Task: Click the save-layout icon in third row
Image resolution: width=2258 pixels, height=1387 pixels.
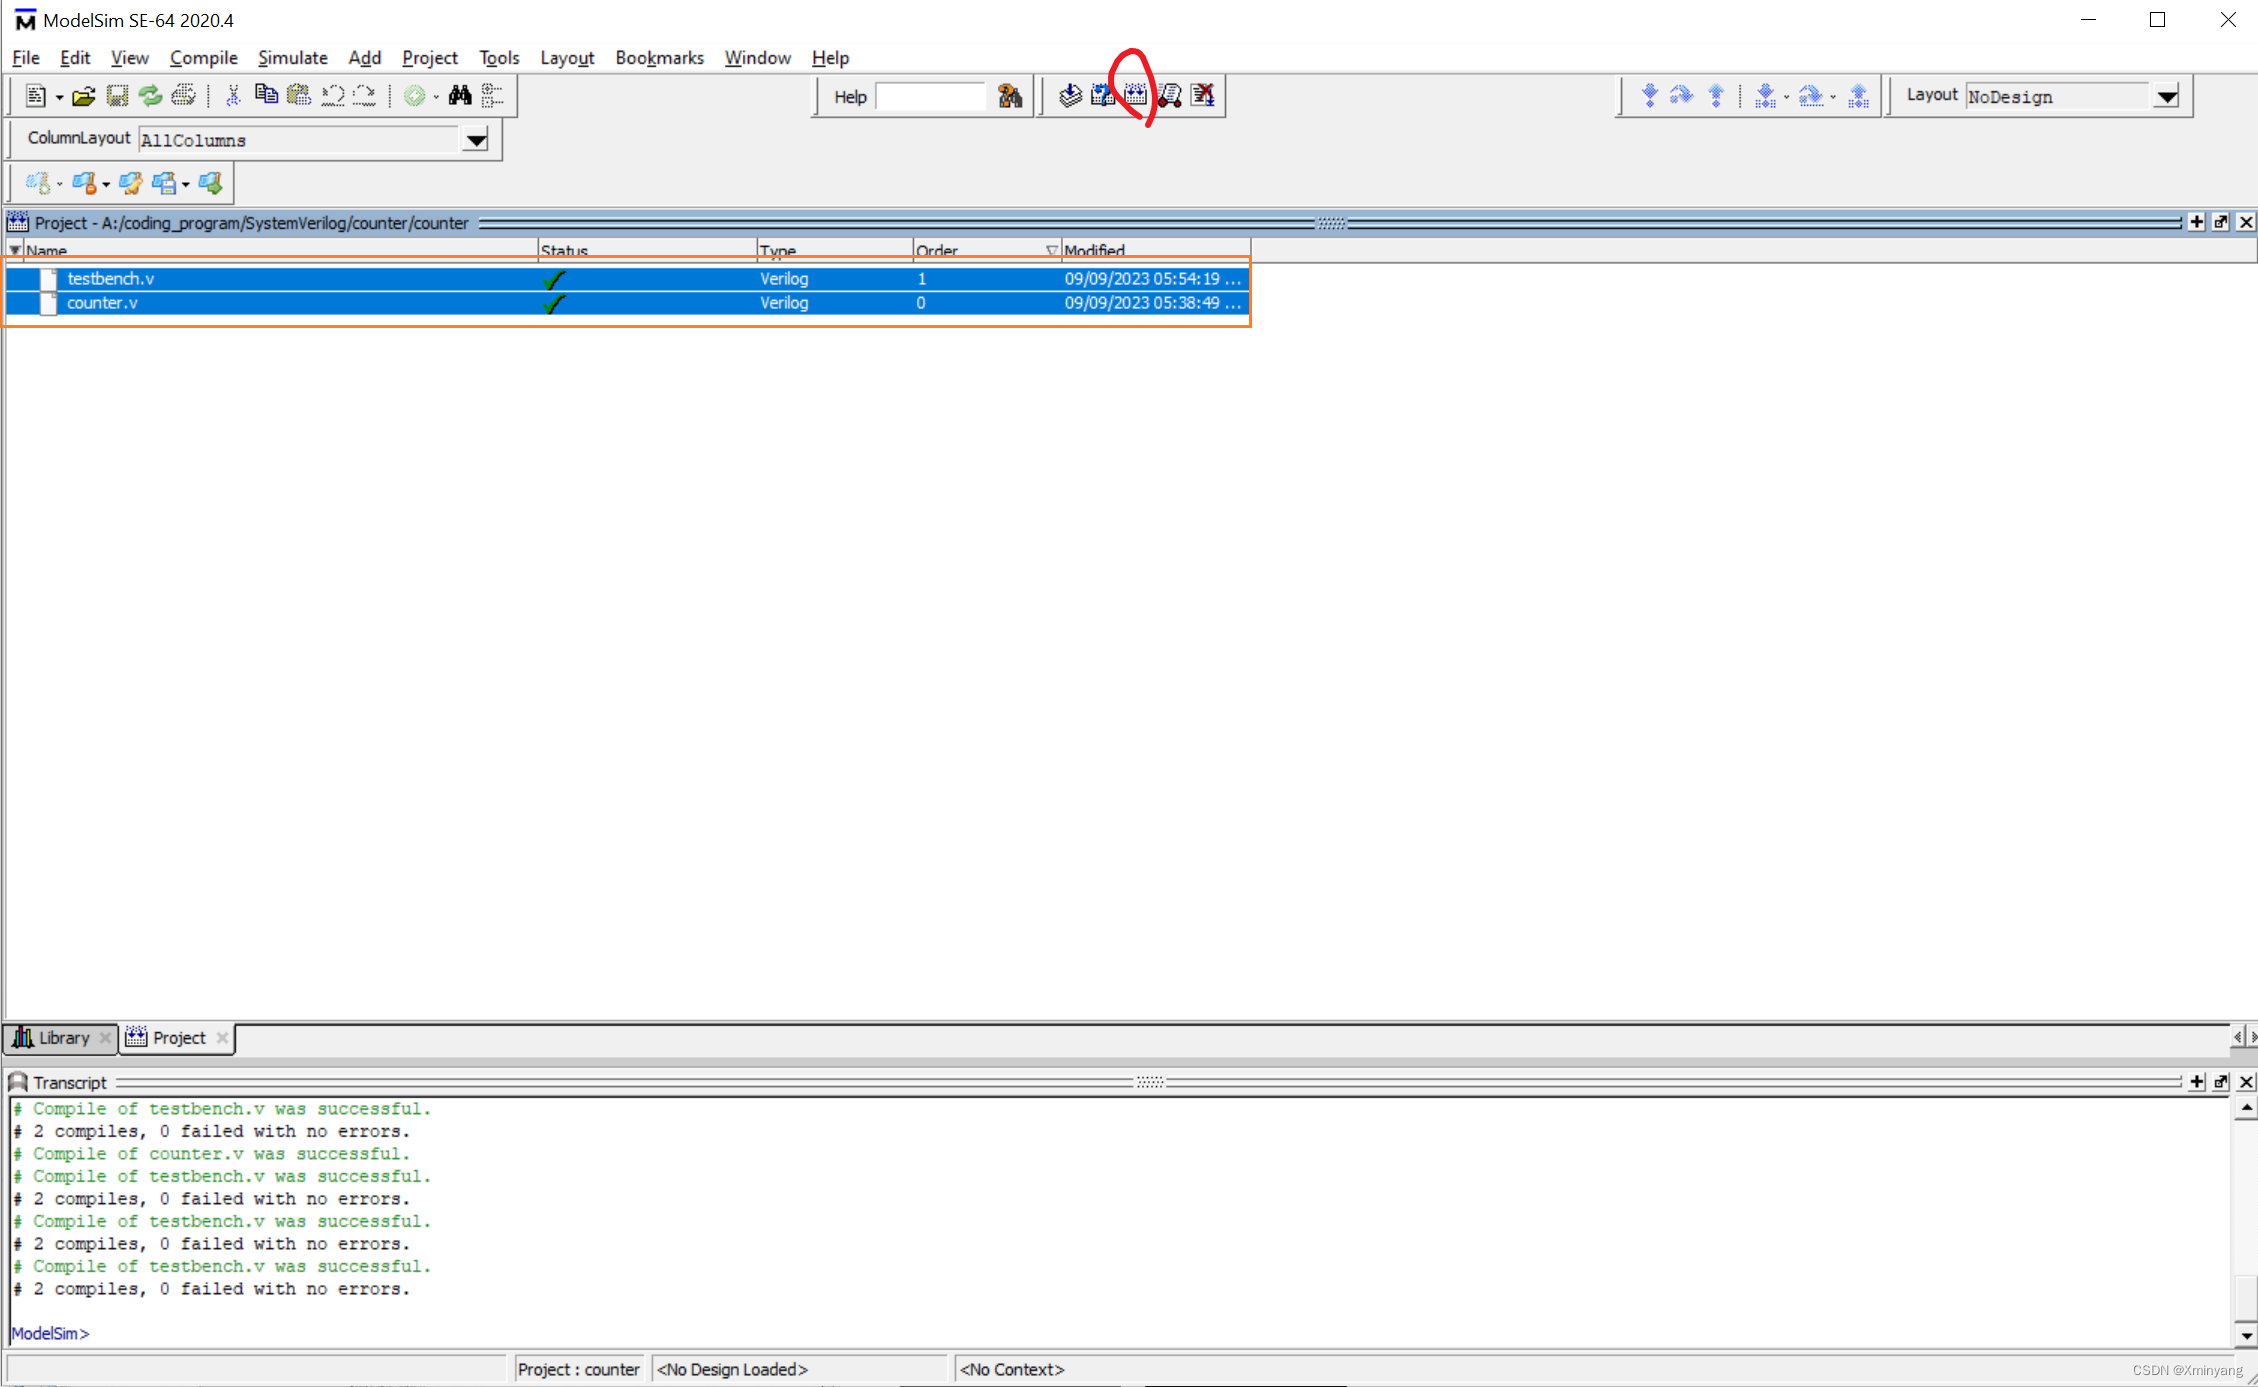Action: coord(164,183)
